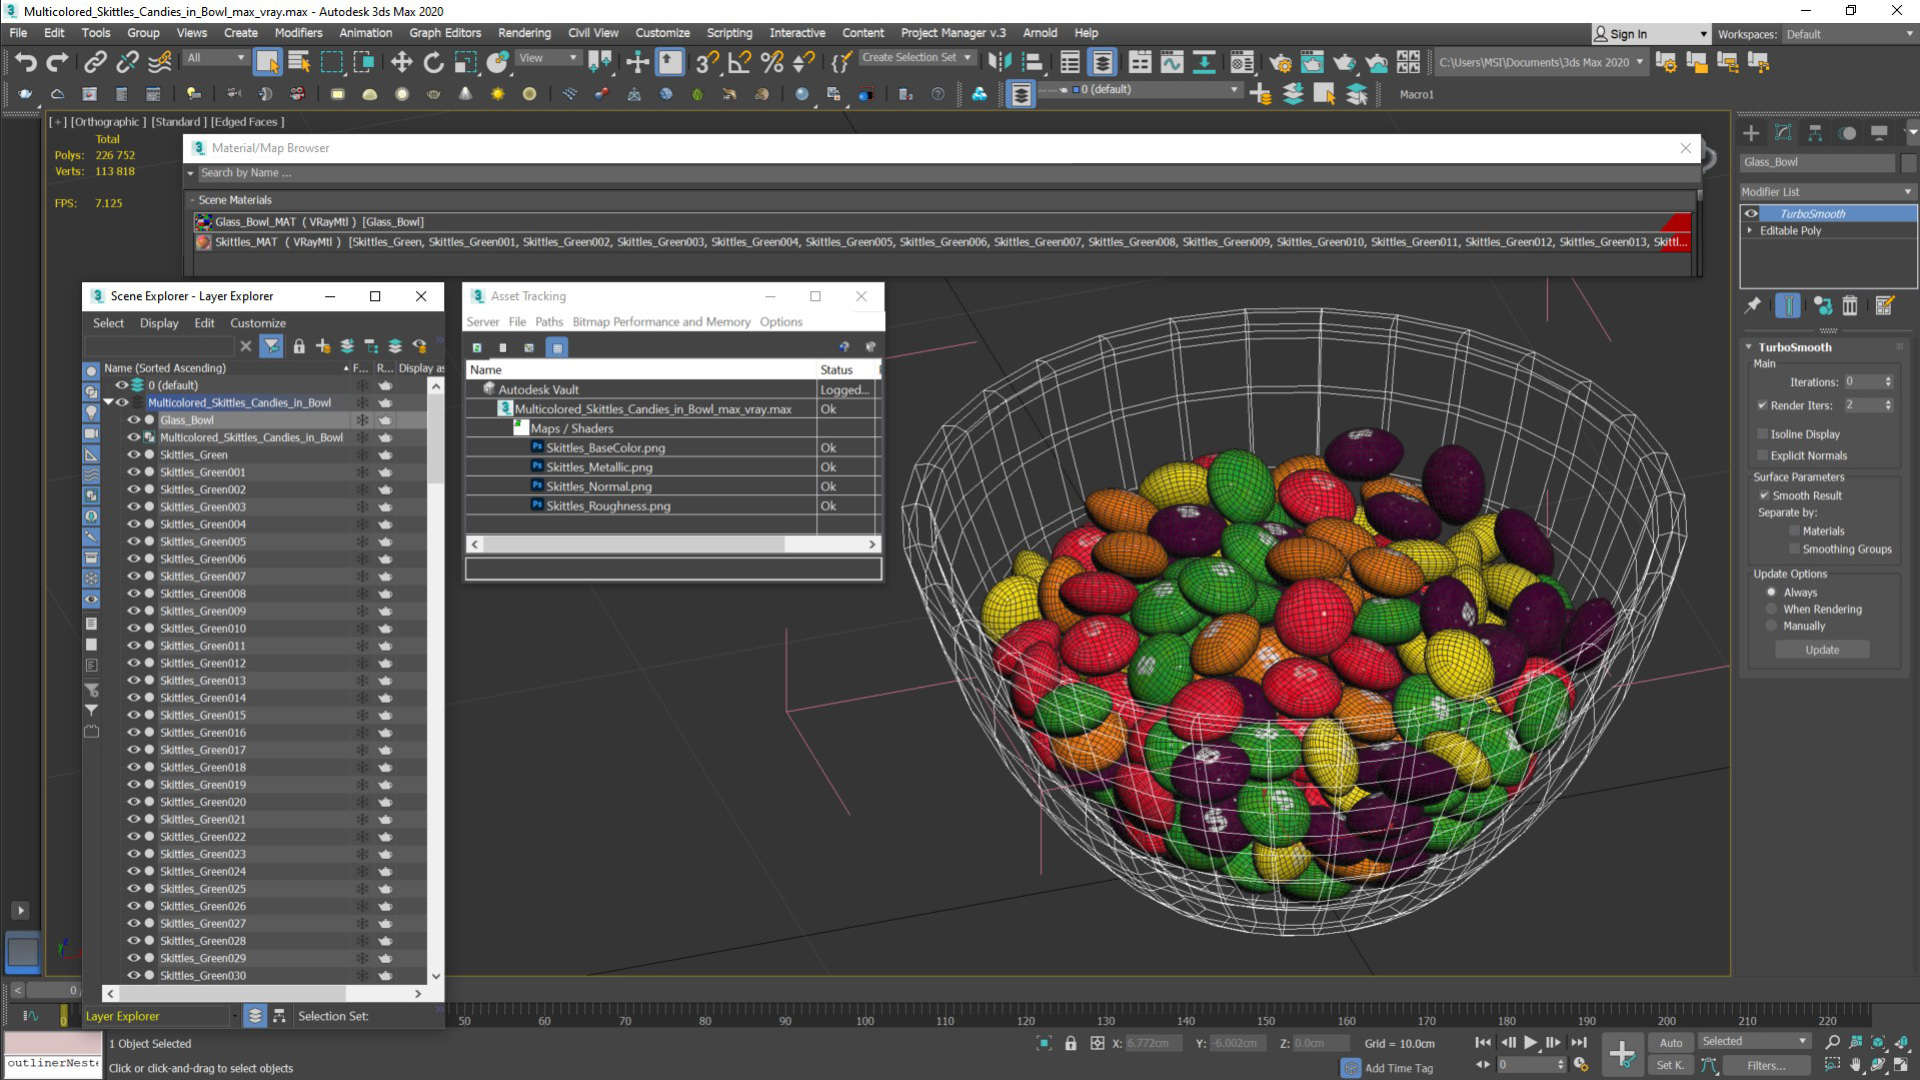
Task: Enable Explicit Normals checkbox
Action: pyautogui.click(x=1762, y=455)
